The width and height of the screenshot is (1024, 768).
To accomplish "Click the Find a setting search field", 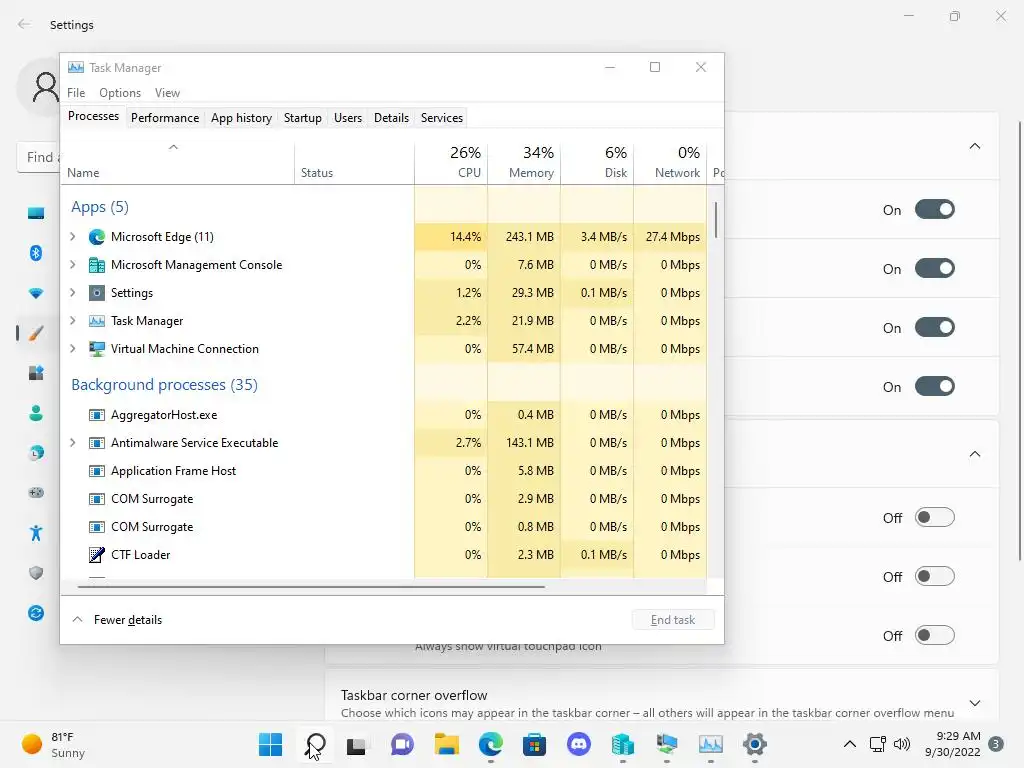I will [x=39, y=157].
